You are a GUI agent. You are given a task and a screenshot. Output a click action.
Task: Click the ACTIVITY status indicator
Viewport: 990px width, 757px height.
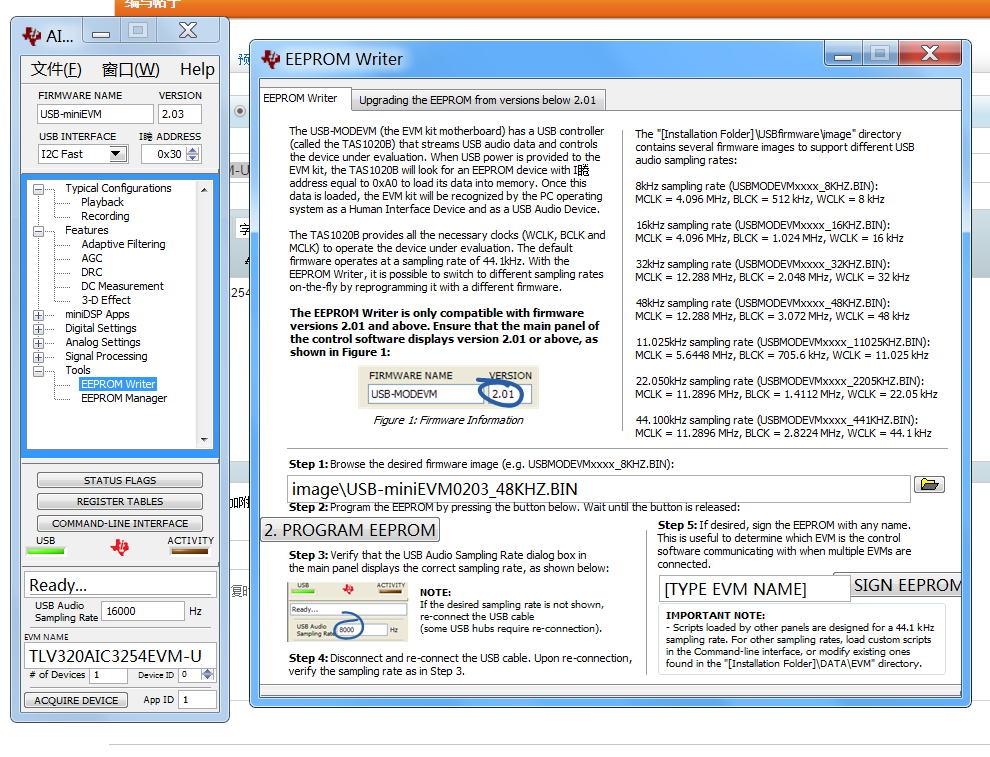coord(189,551)
